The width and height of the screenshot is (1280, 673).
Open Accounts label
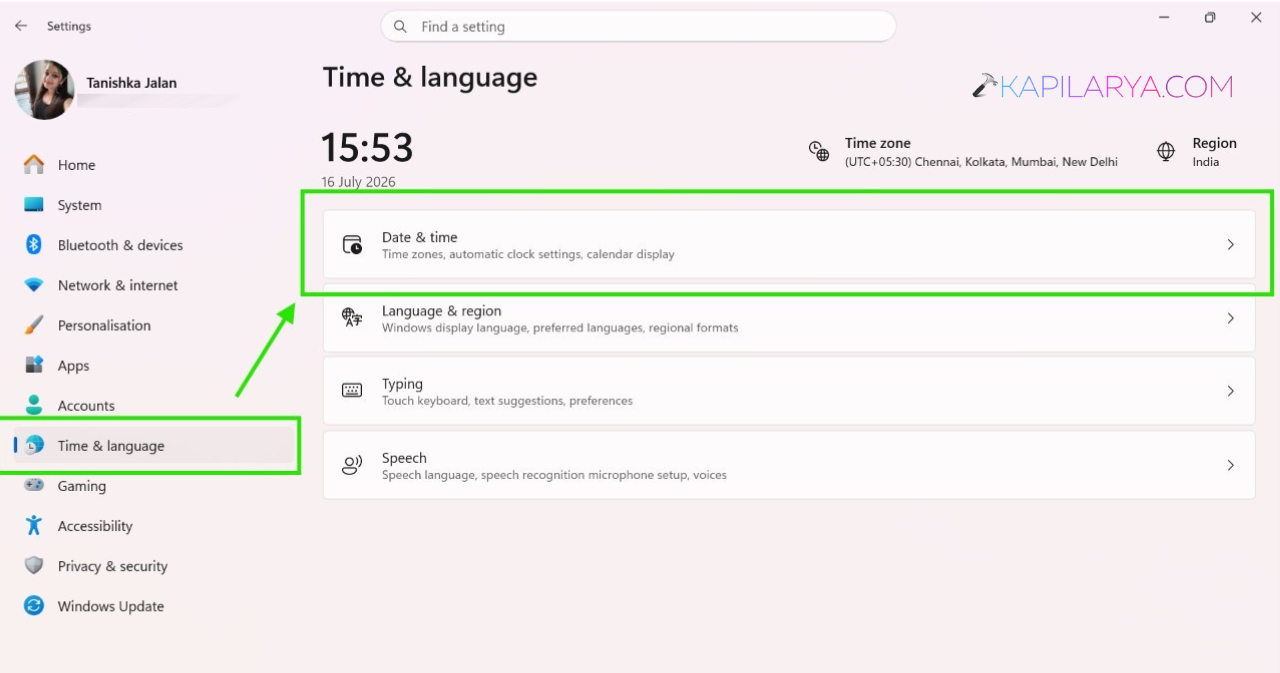coord(86,406)
